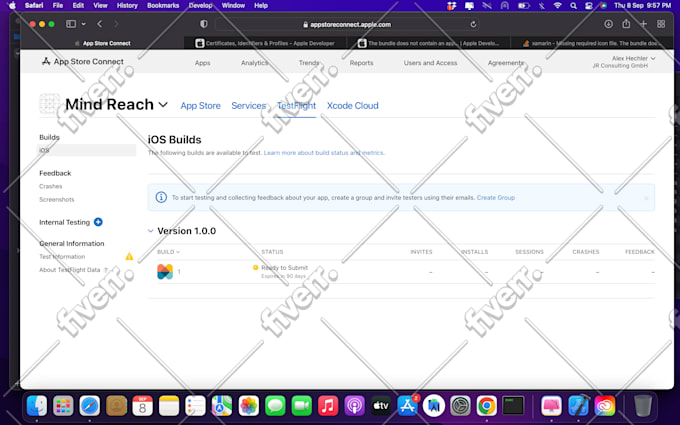Select iOS under Builds in sidebar
Screen dimensions: 680x425
86,150
